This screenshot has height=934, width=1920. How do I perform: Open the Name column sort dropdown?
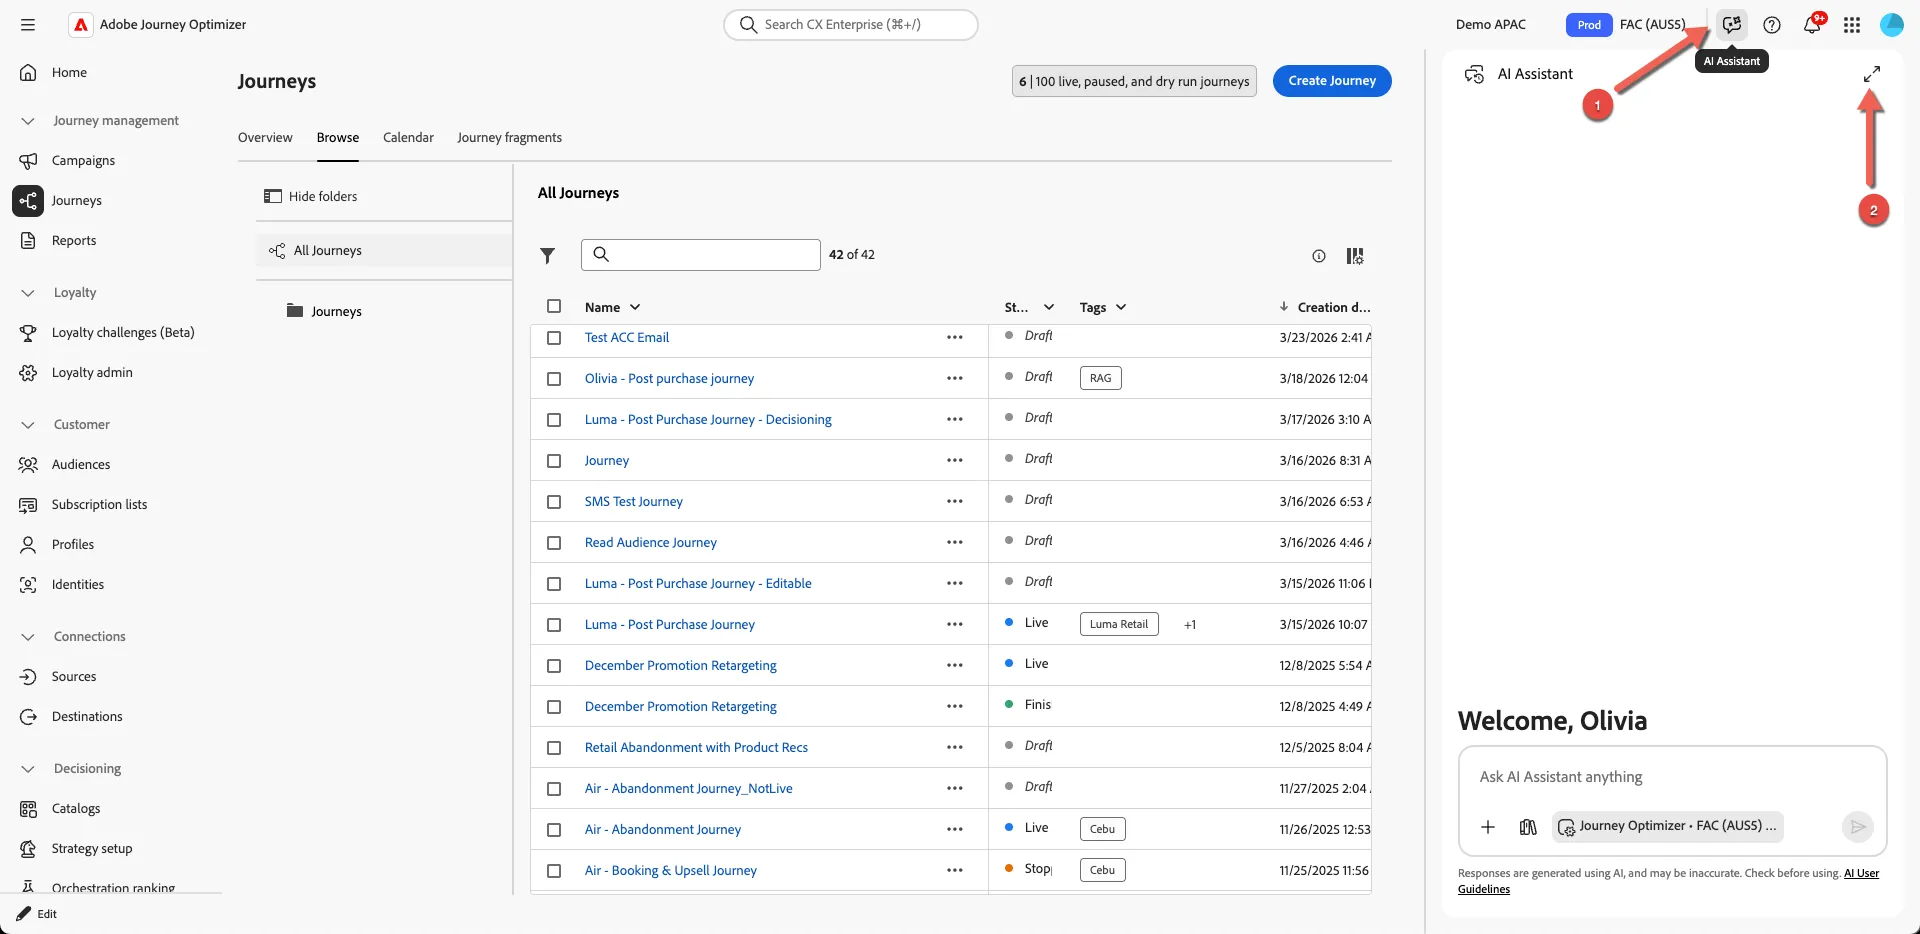click(635, 308)
